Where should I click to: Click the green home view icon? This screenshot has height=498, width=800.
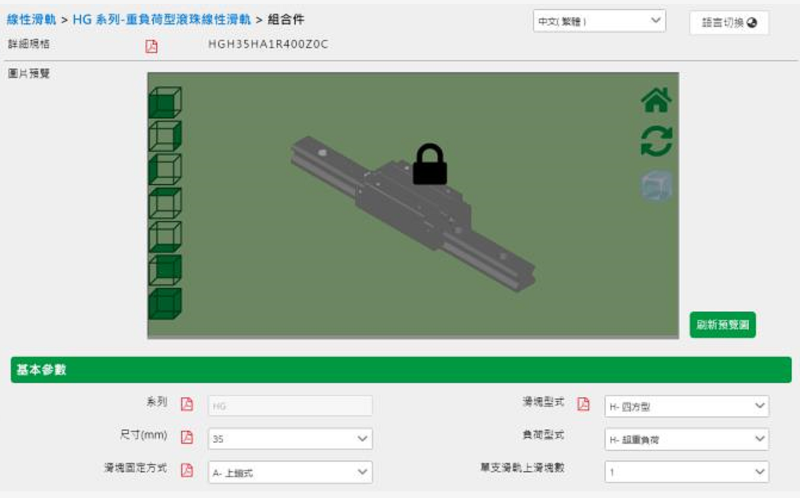[656, 100]
